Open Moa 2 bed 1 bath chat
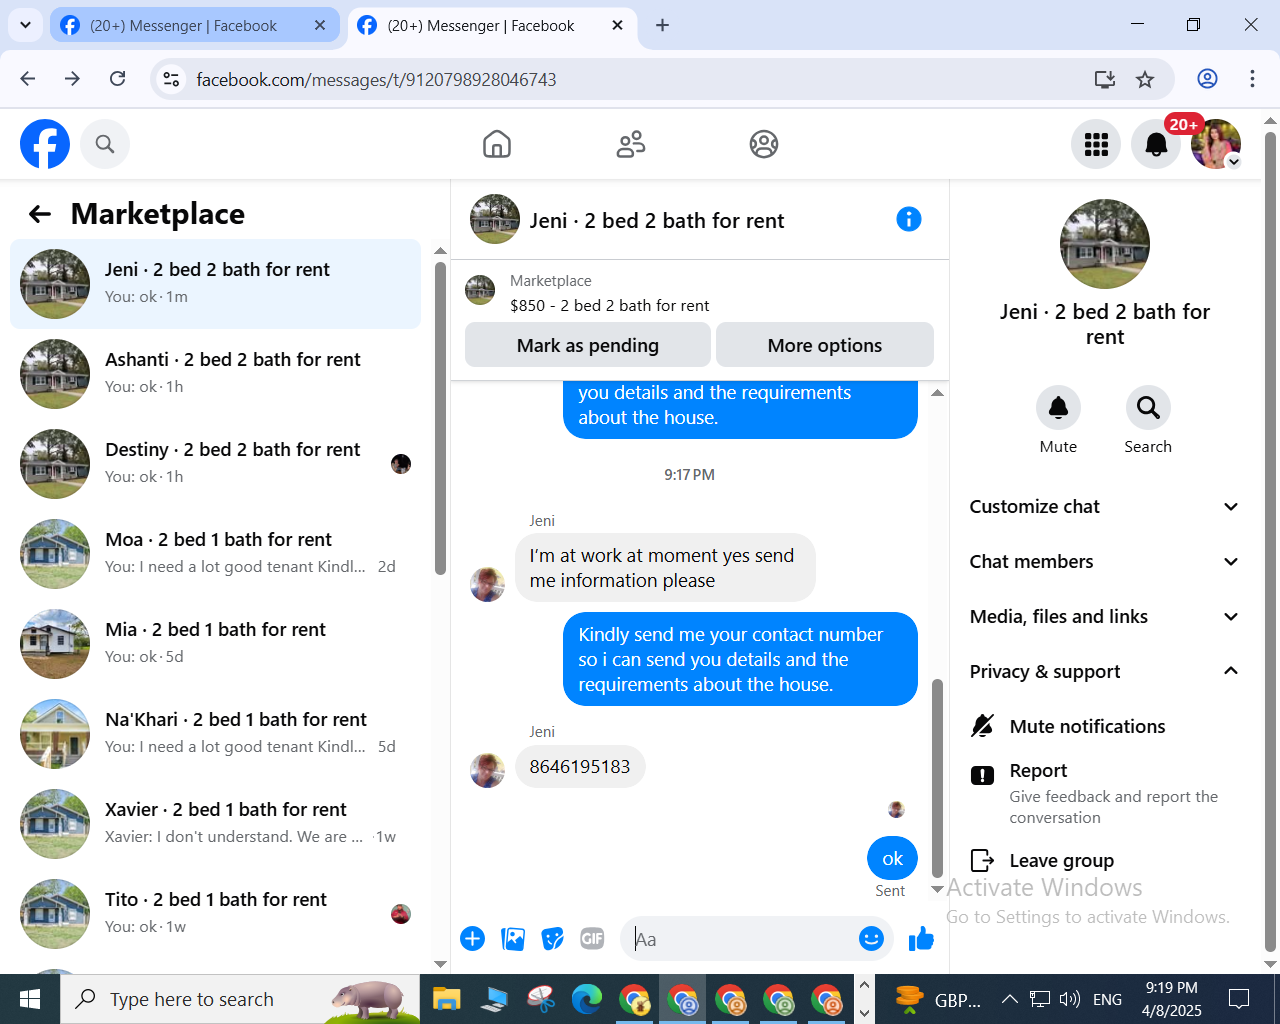Viewport: 1280px width, 1024px height. (x=215, y=554)
